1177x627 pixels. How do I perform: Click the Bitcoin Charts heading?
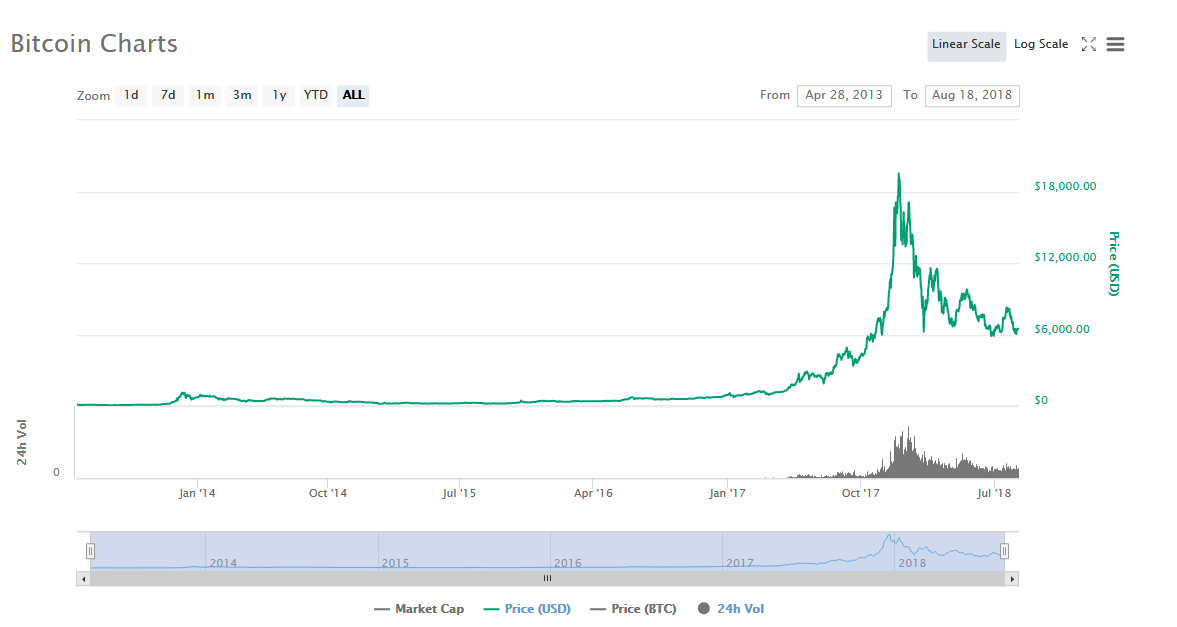tap(94, 44)
